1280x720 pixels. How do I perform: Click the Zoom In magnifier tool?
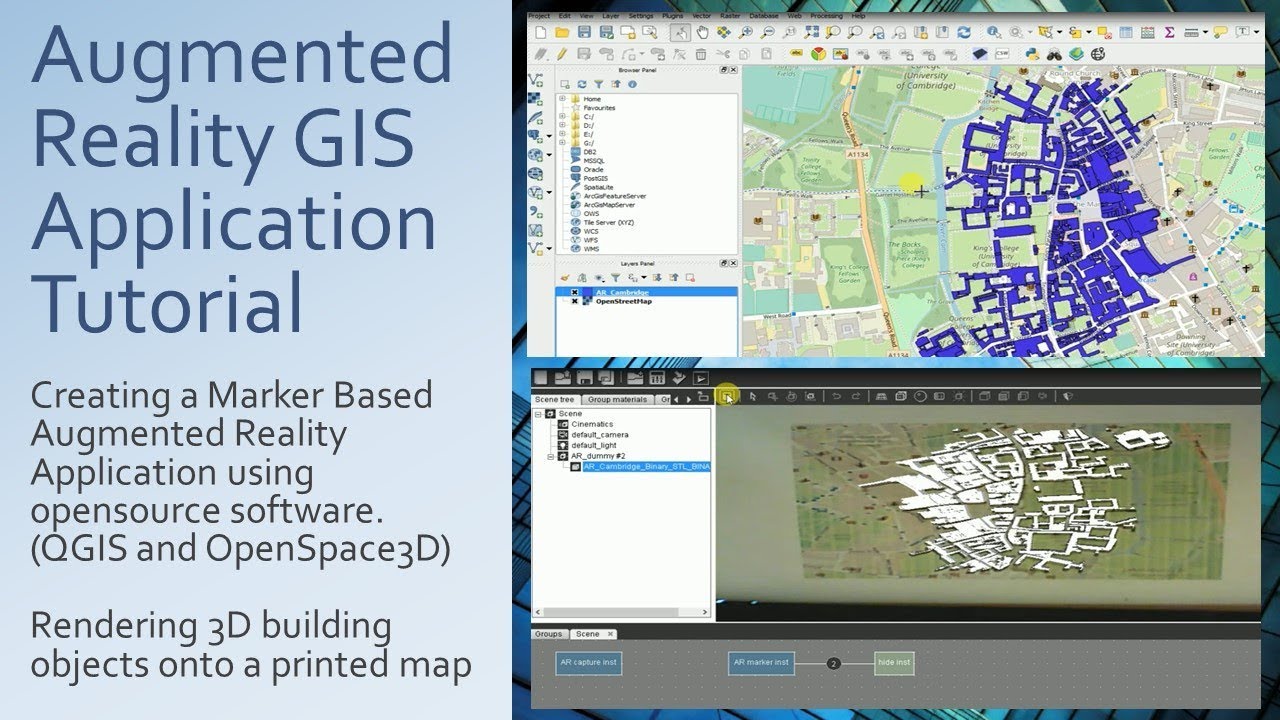tap(746, 32)
